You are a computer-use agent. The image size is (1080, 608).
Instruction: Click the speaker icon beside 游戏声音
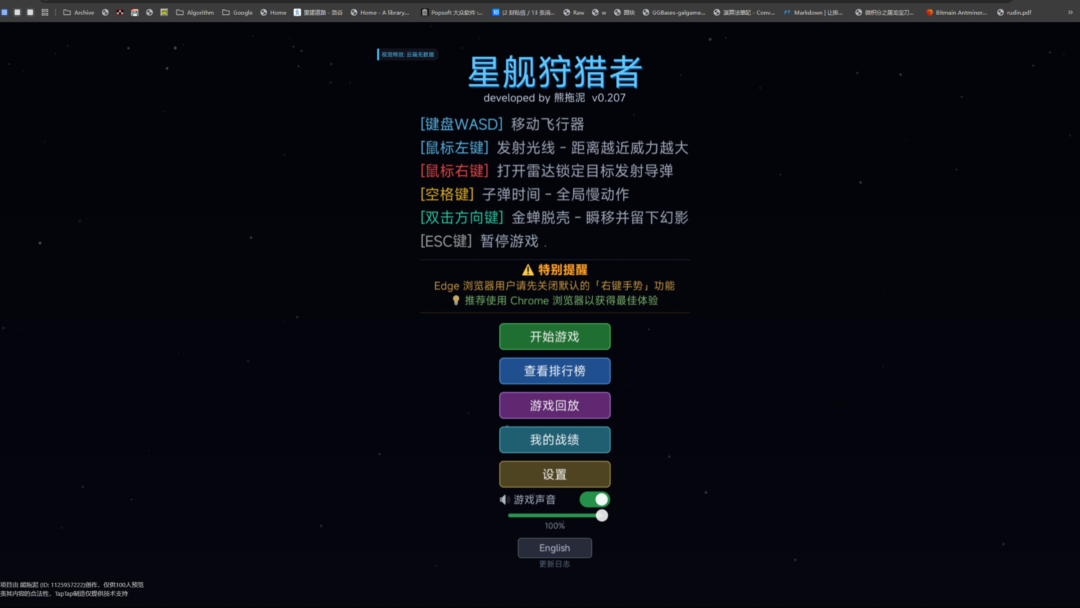tap(504, 500)
